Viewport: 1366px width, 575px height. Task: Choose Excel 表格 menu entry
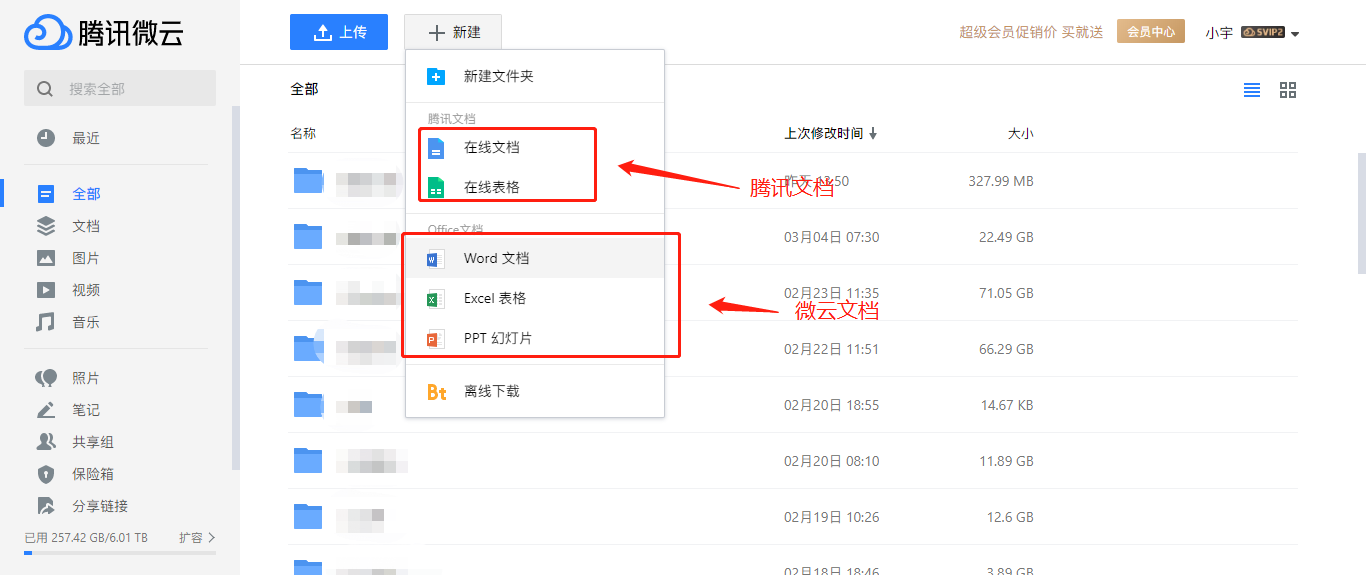click(535, 299)
